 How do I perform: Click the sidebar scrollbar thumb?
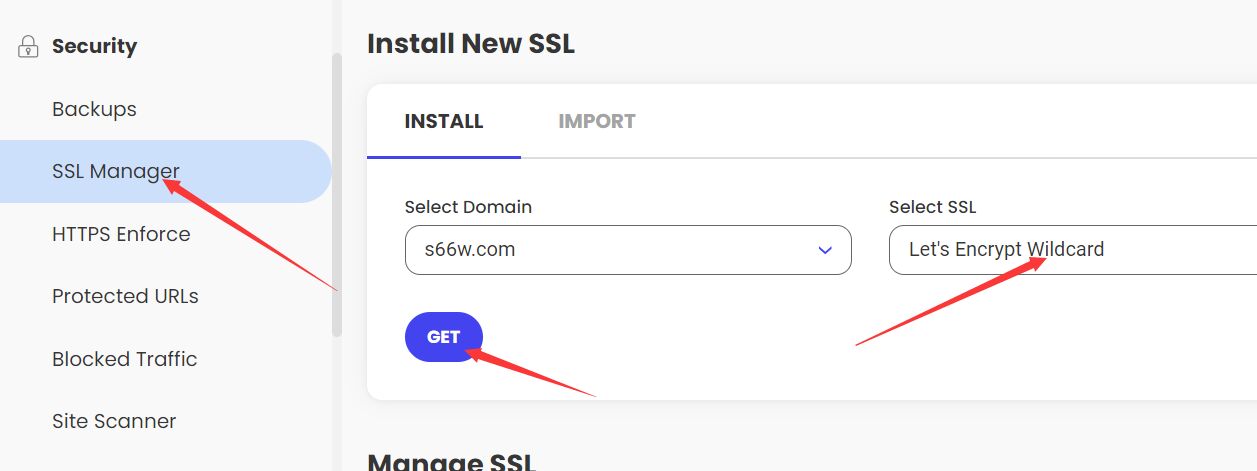click(337, 194)
